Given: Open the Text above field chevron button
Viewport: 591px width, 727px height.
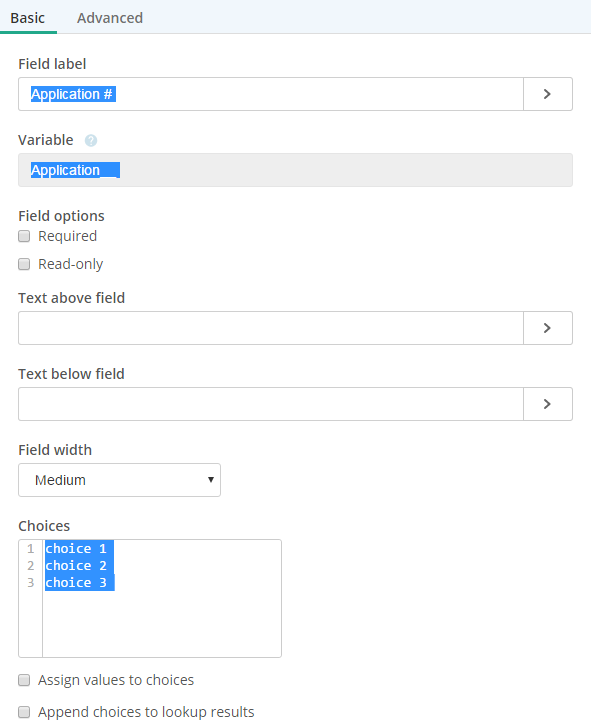Looking at the screenshot, I should [548, 328].
